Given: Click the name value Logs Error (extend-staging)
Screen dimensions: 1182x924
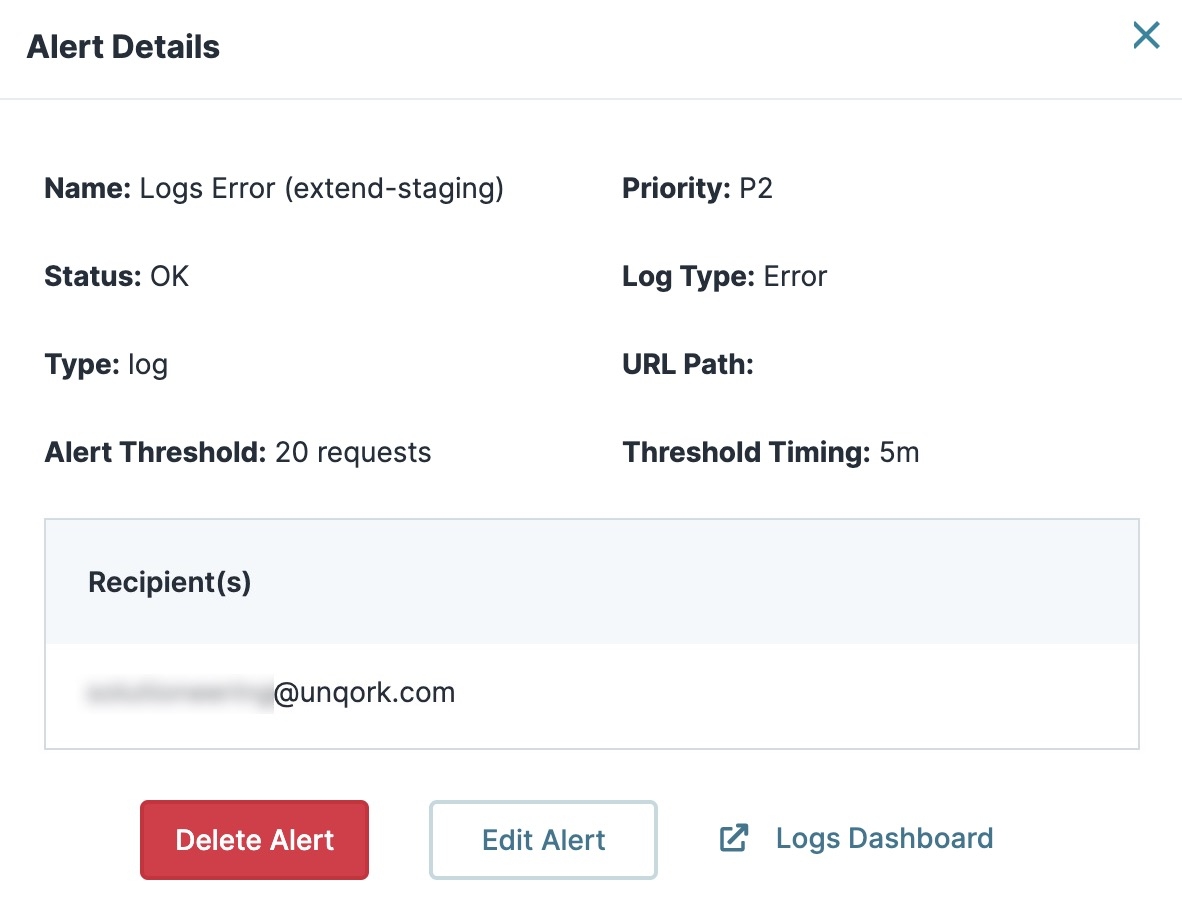Looking at the screenshot, I should [322, 188].
